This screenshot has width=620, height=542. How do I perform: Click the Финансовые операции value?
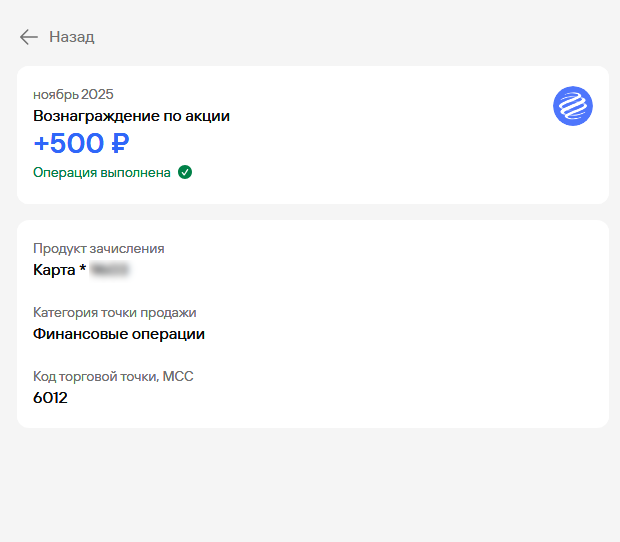(119, 334)
